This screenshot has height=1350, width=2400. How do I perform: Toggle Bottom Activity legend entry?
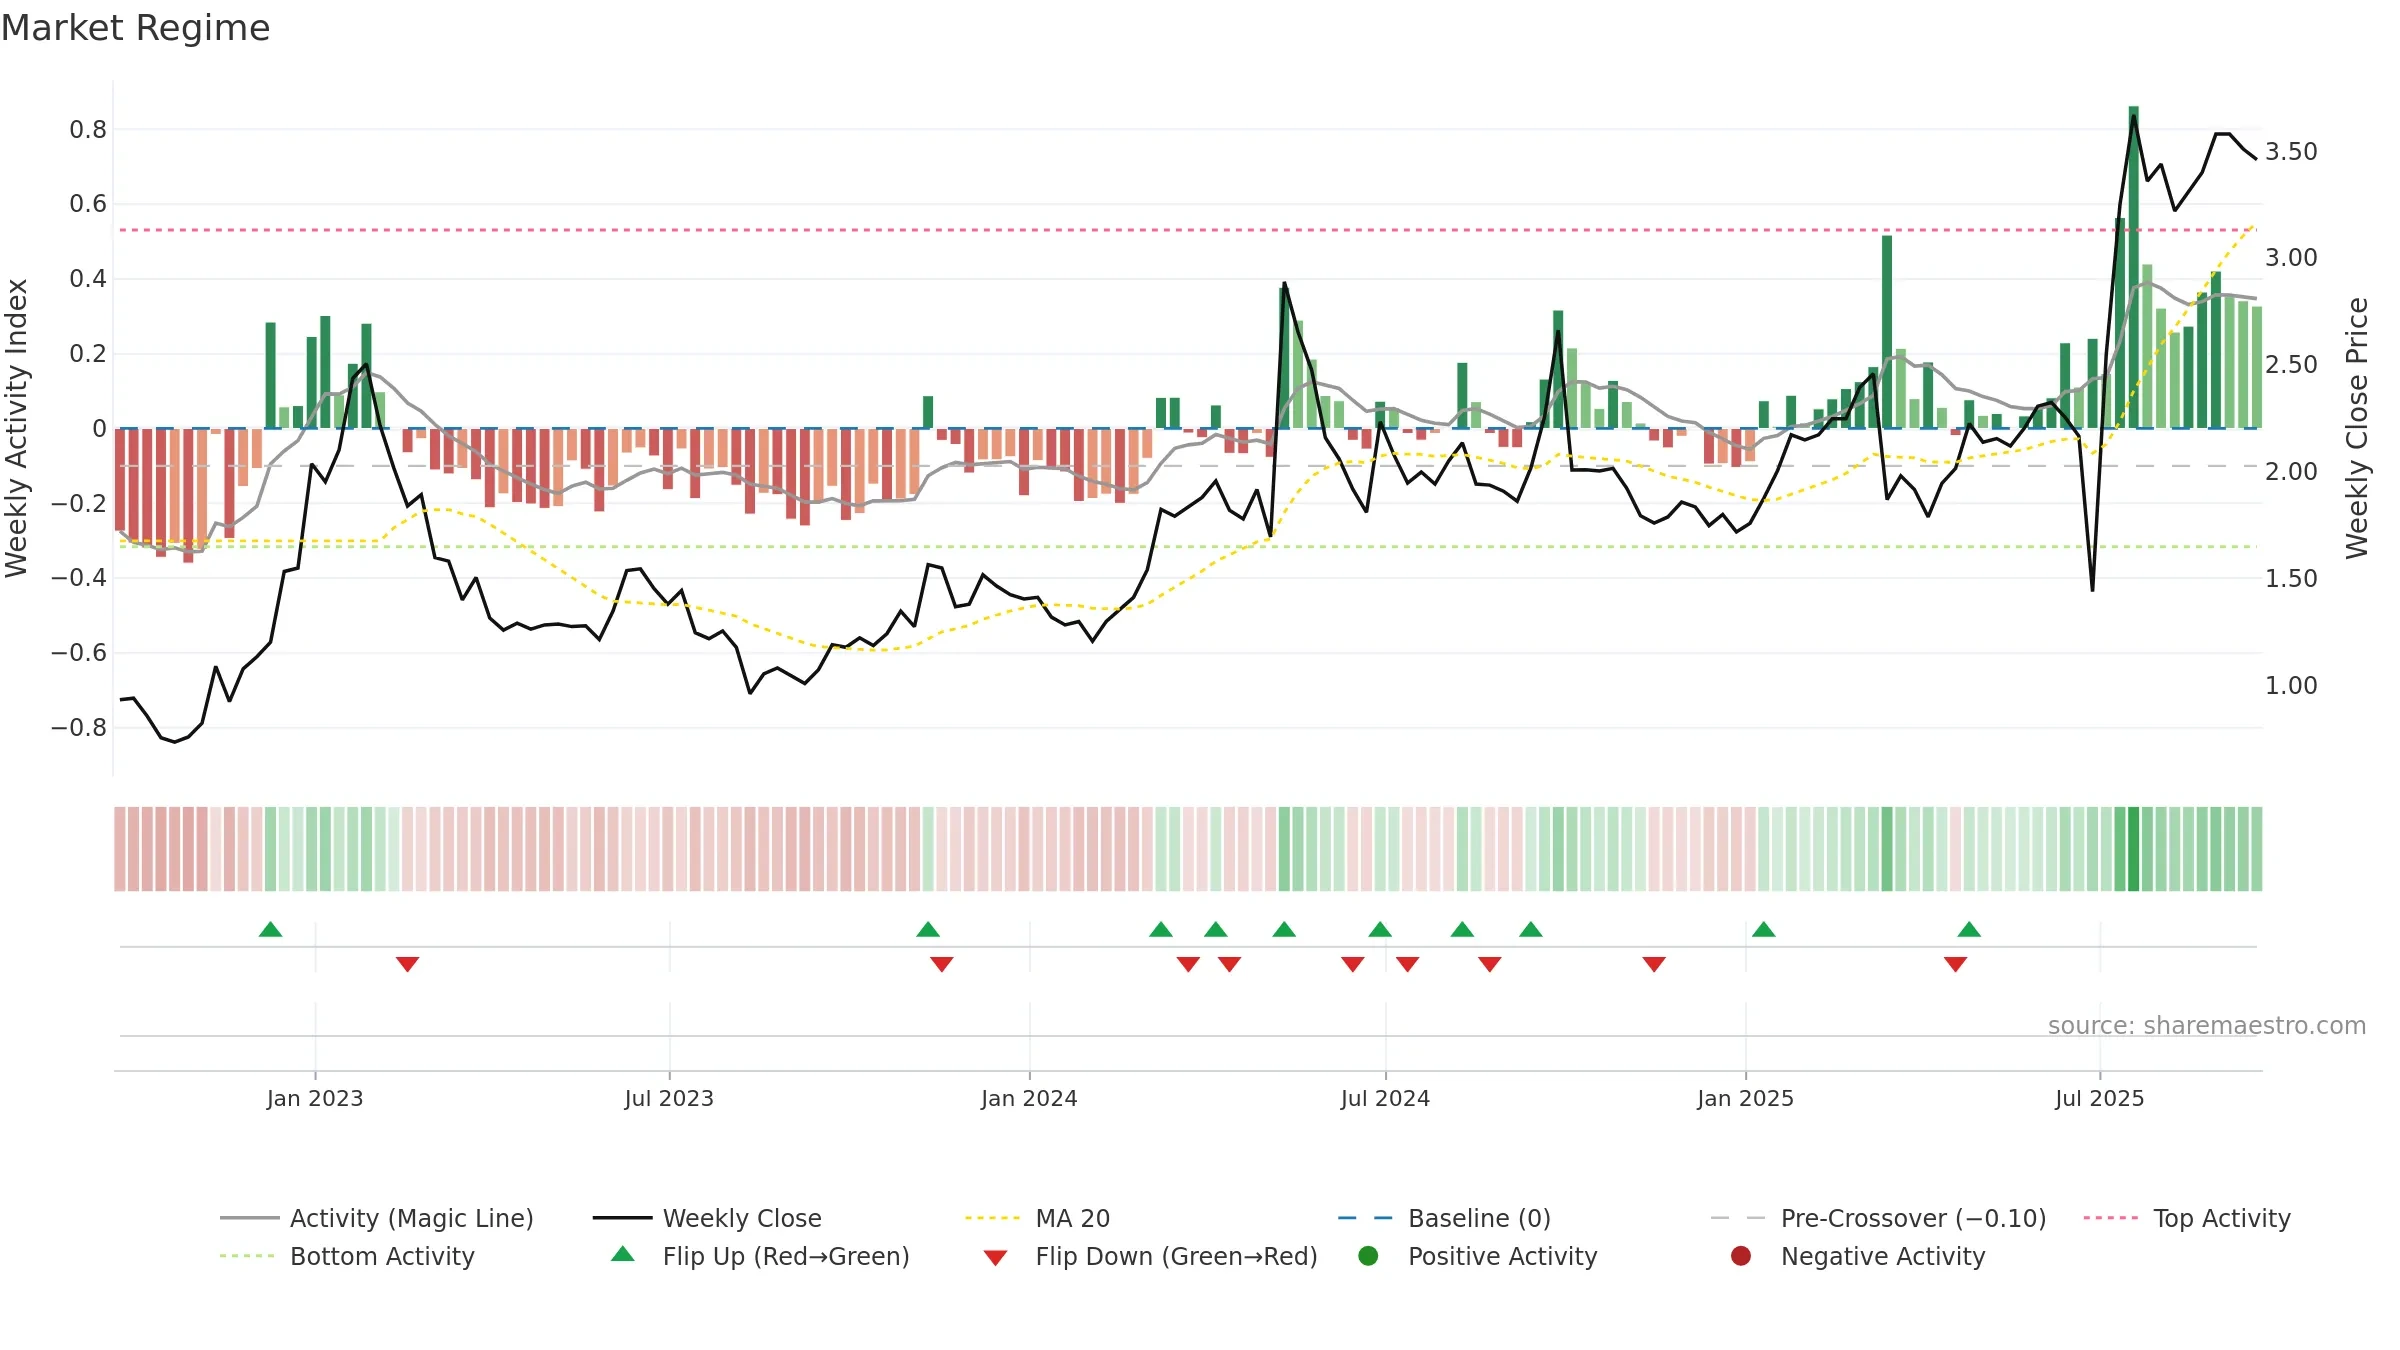pyautogui.click(x=347, y=1256)
